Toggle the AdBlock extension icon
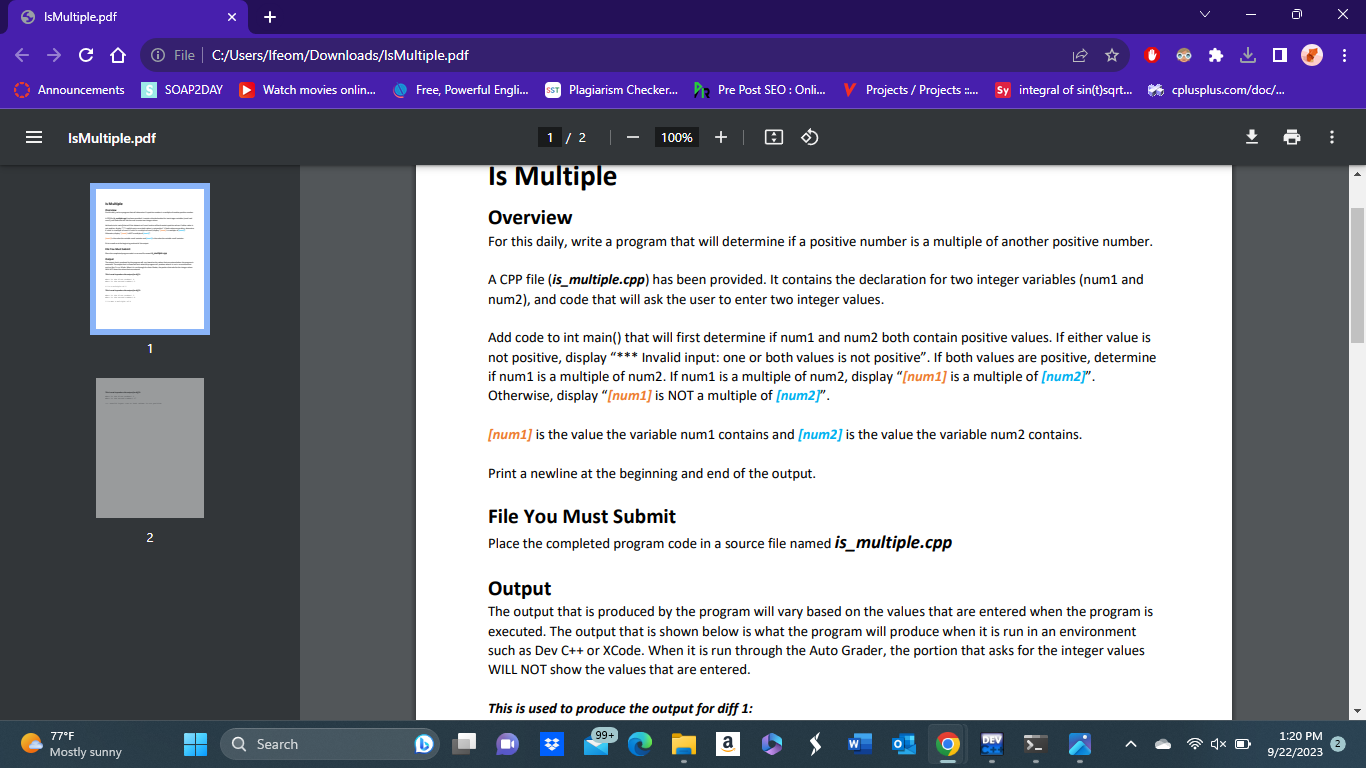1366x768 pixels. [1150, 57]
